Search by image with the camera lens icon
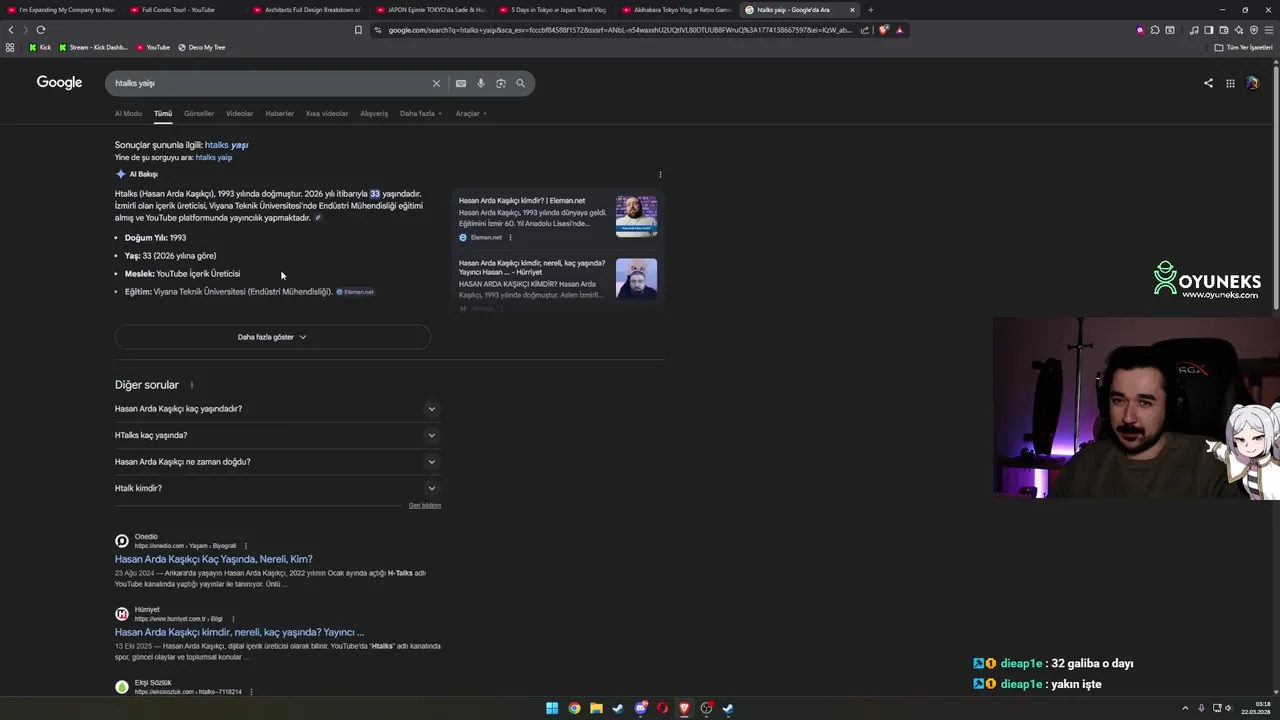 pos(501,83)
